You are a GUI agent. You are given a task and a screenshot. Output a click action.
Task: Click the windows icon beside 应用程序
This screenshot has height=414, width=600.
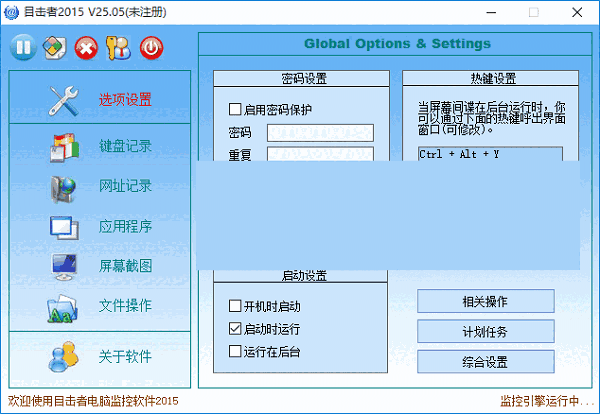pos(64,228)
